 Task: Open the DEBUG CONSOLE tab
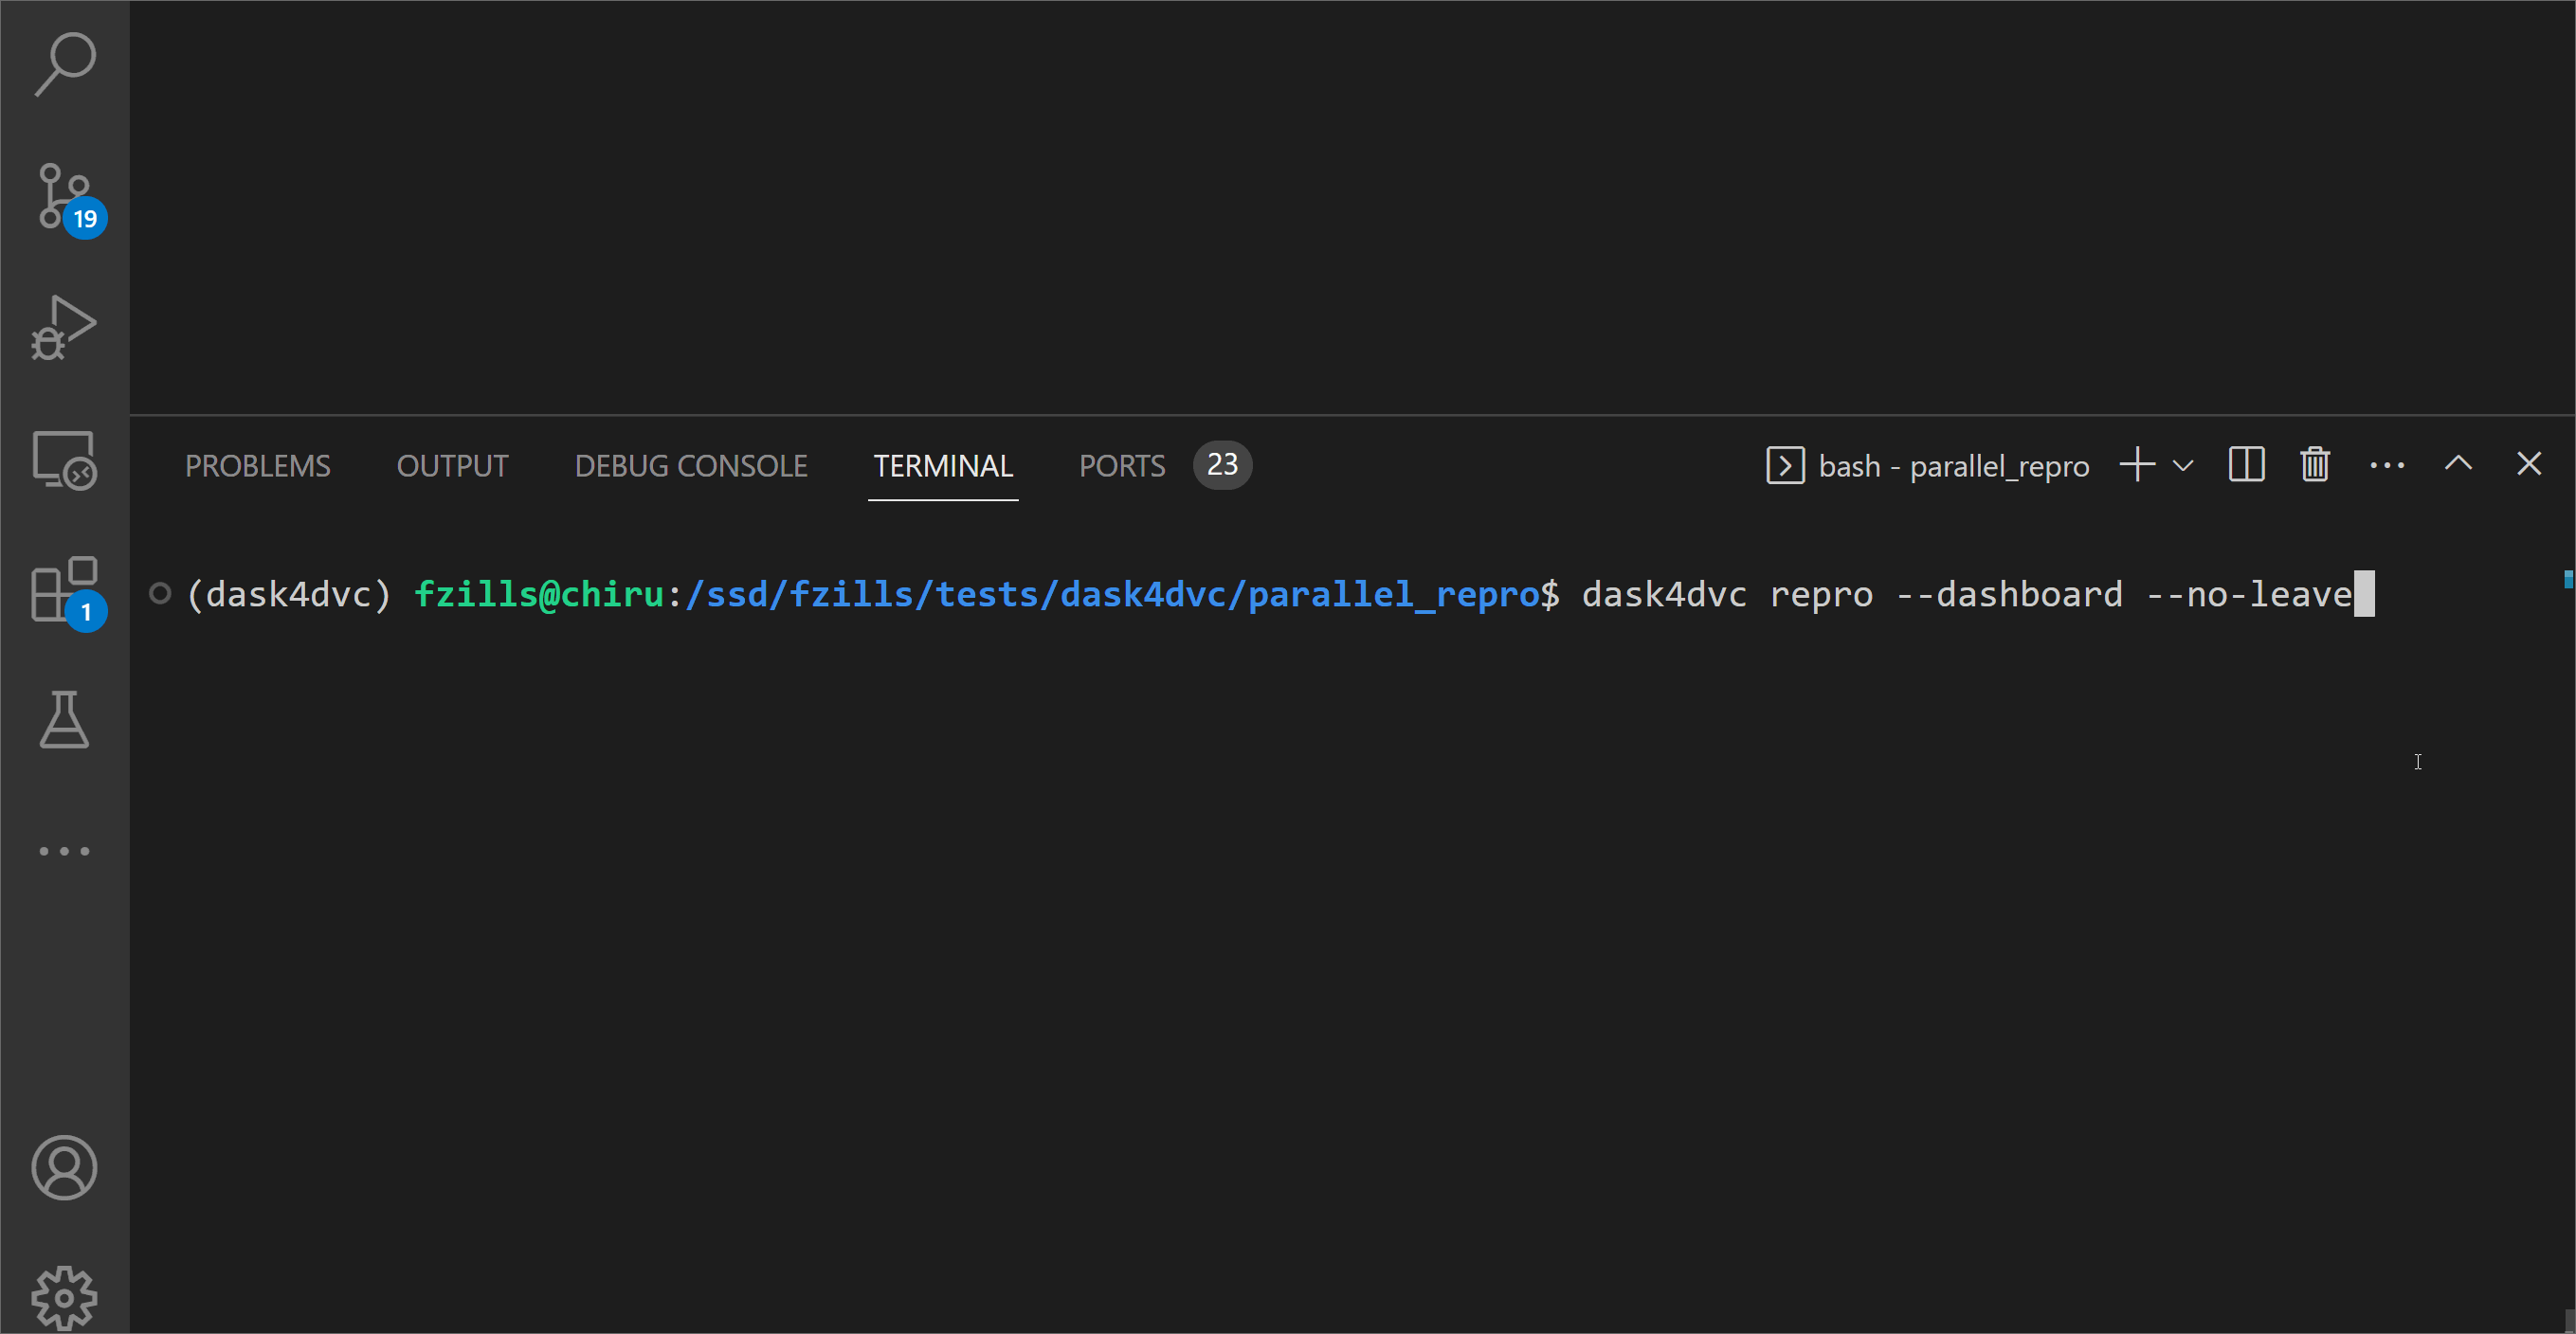pos(690,466)
